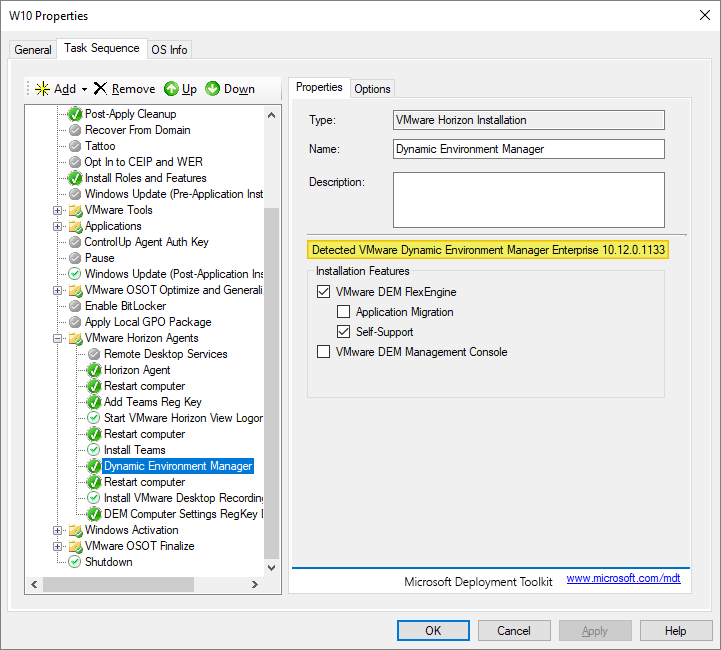Click the Install Teams step checkmark icon

pyautogui.click(x=94, y=450)
